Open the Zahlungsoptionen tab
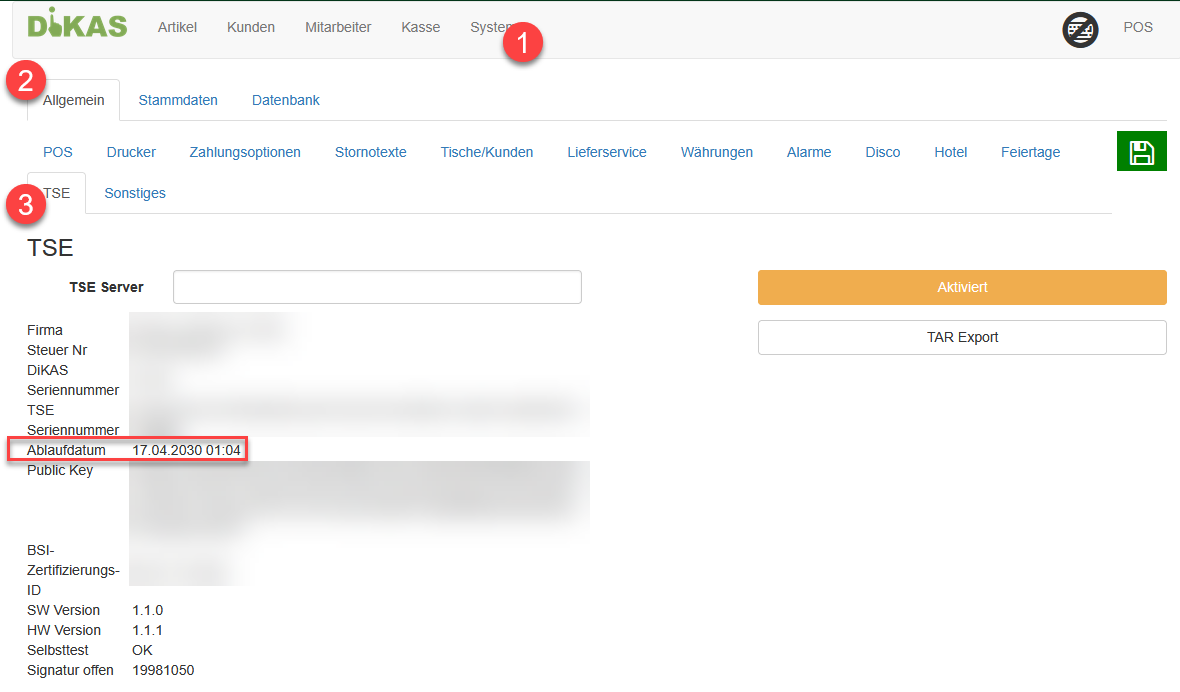The height and width of the screenshot is (692, 1180). click(x=245, y=152)
